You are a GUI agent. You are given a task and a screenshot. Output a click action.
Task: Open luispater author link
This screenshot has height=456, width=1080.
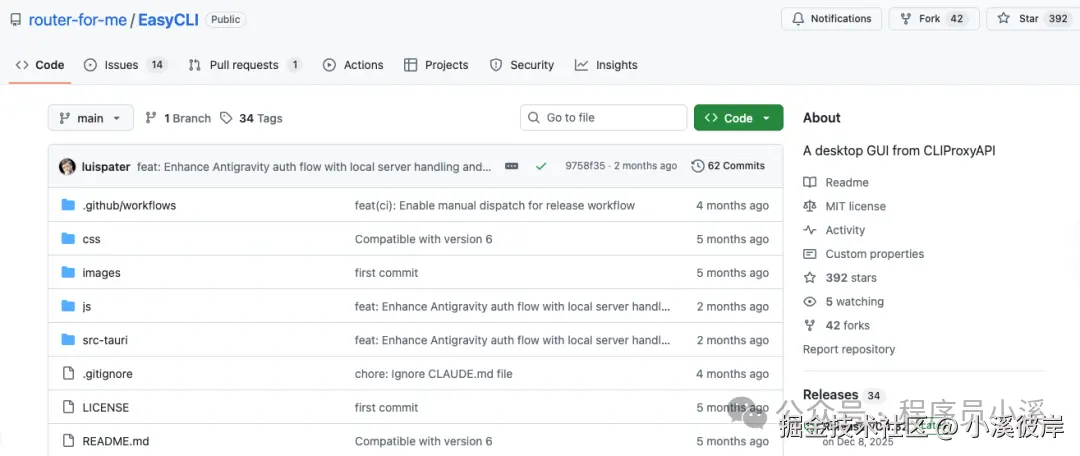pos(106,166)
